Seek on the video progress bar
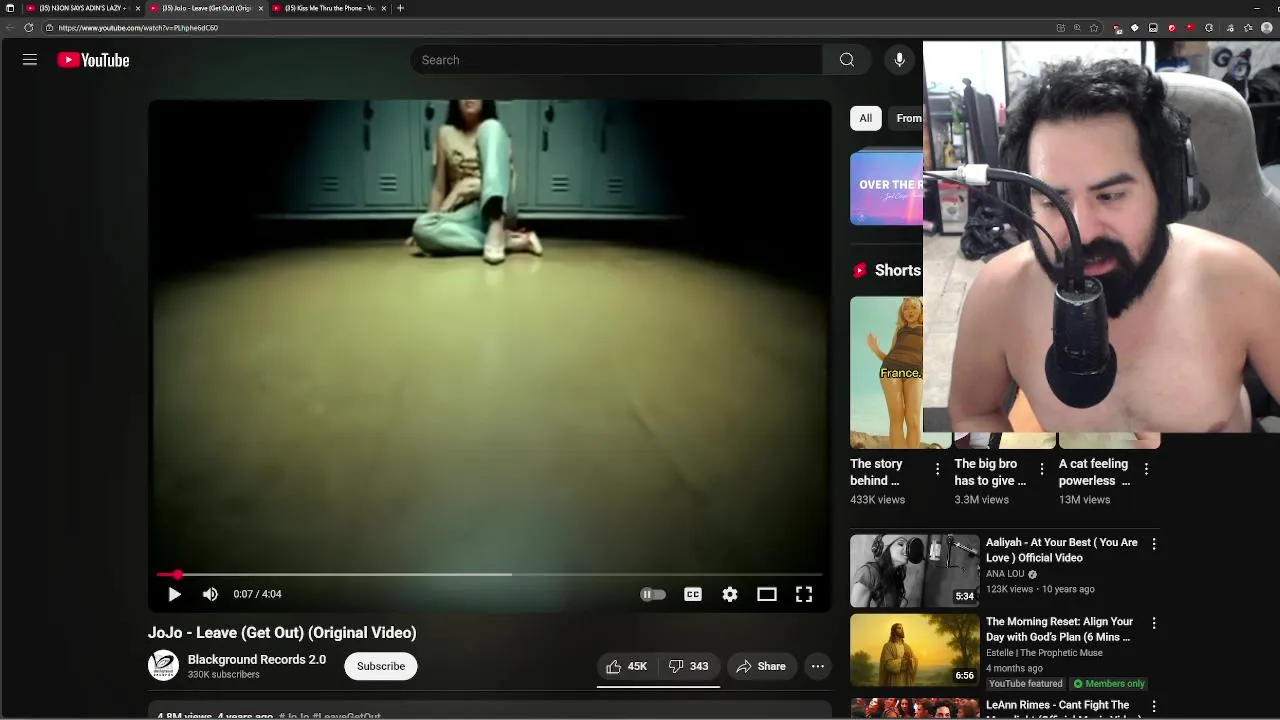The height and width of the screenshot is (720, 1280). pyautogui.click(x=490, y=575)
